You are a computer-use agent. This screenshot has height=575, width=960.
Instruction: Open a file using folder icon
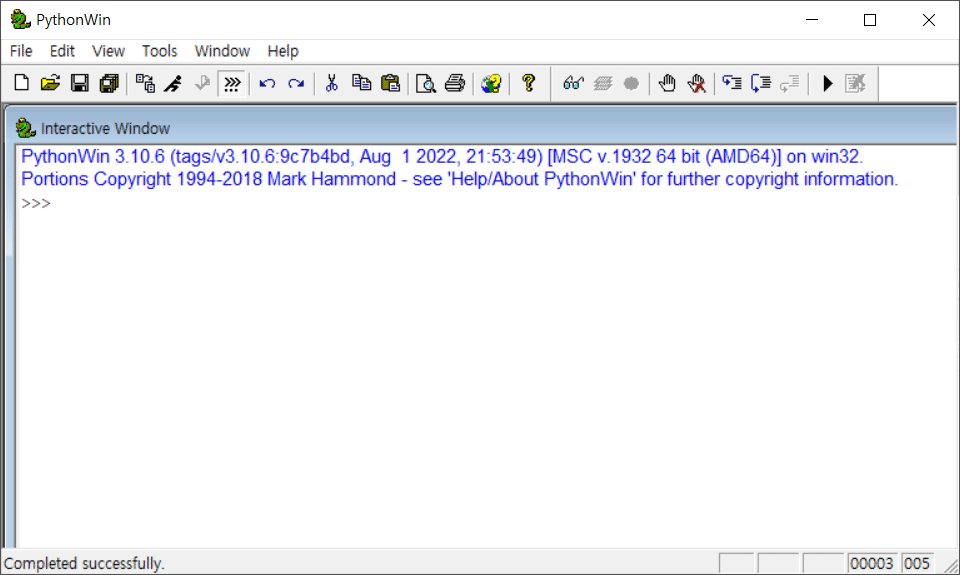point(50,83)
